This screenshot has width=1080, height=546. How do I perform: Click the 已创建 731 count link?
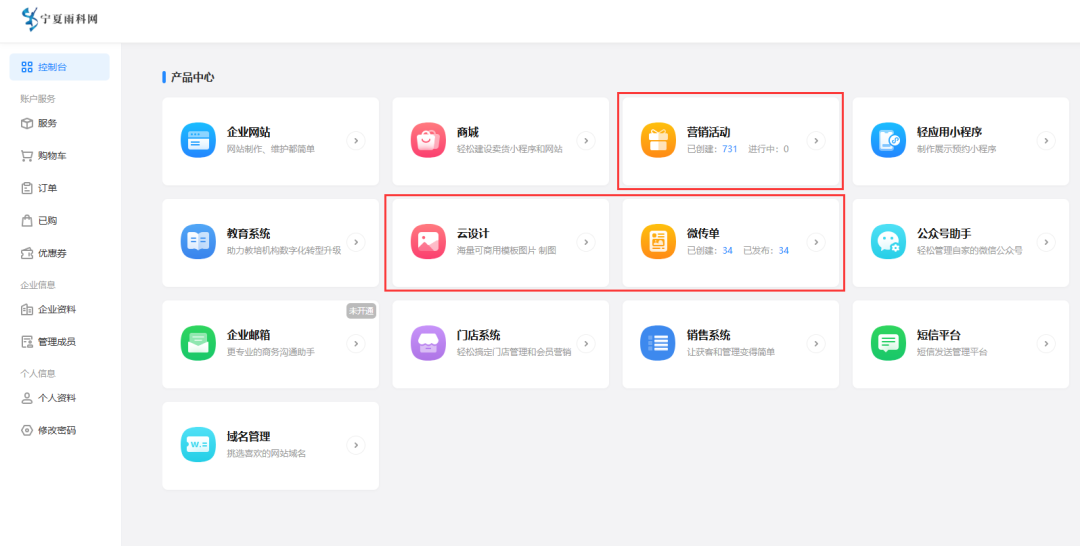729,149
